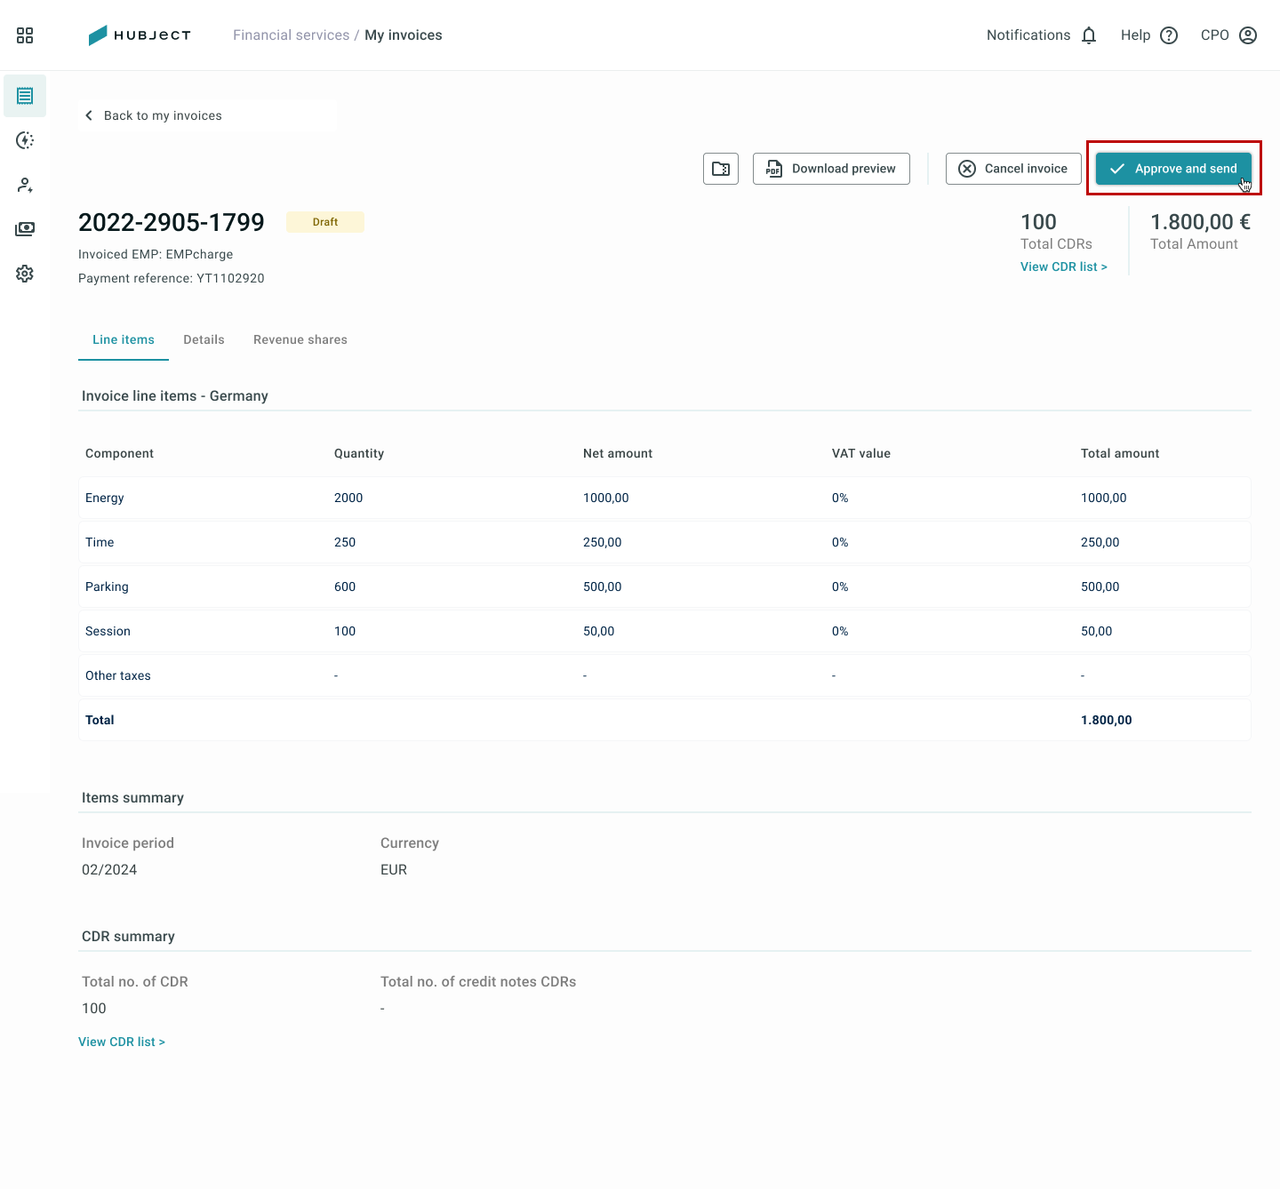Screen dimensions: 1280x1189
Task: Open the charging clock sidebar icon
Action: 25,141
